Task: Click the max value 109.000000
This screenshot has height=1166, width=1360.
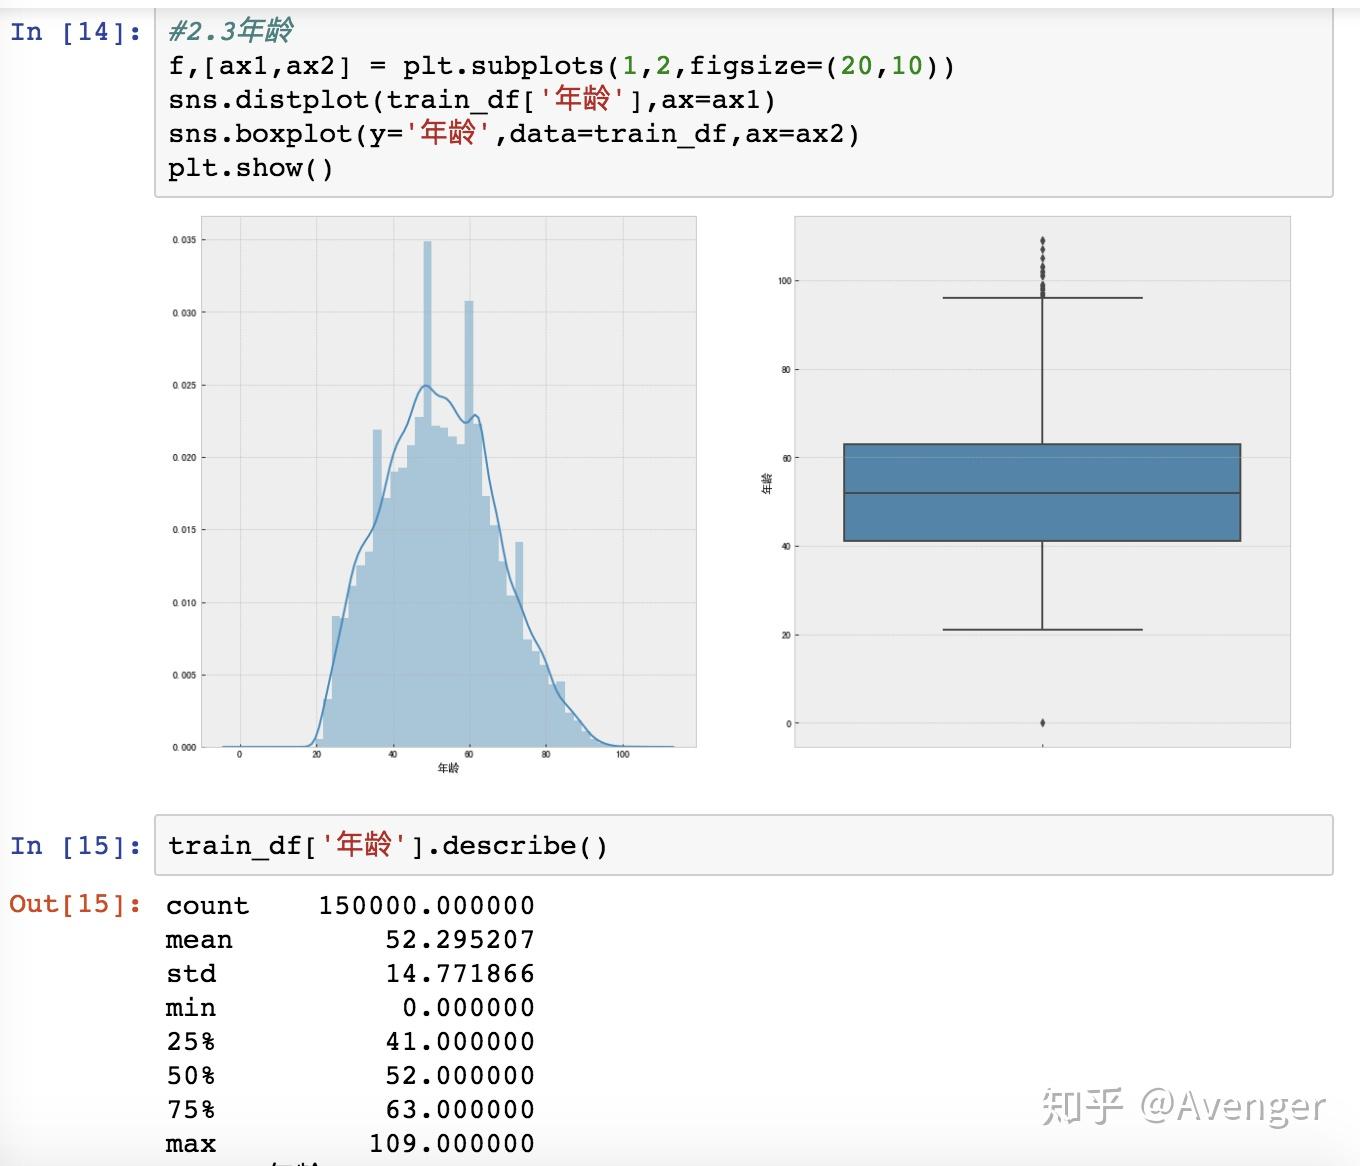Action: (452, 1143)
